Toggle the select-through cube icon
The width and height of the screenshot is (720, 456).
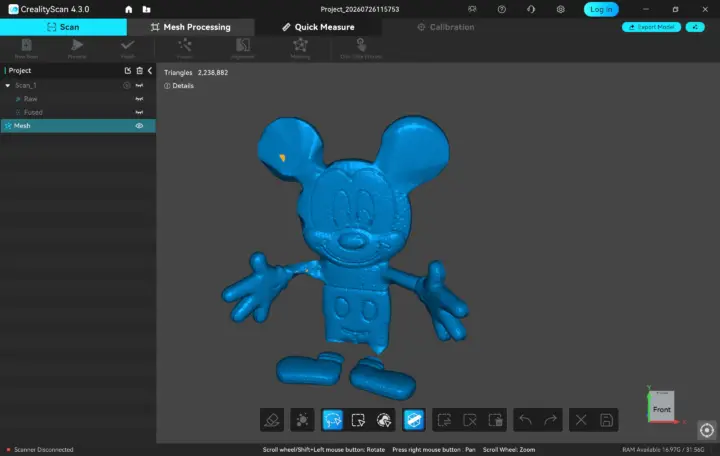[x=414, y=420]
